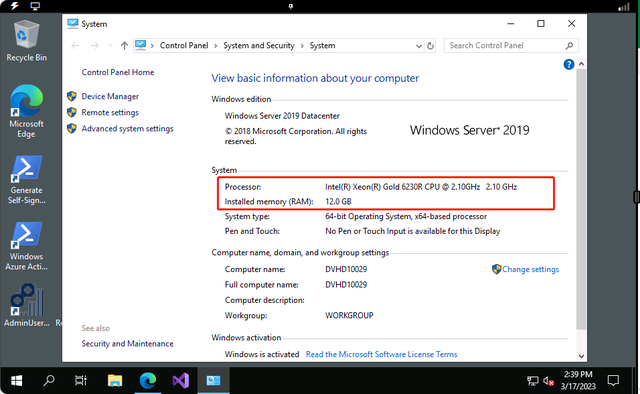This screenshot has height=394, width=640.
Task: Open Visual Studio from taskbar
Action: pyautogui.click(x=180, y=381)
